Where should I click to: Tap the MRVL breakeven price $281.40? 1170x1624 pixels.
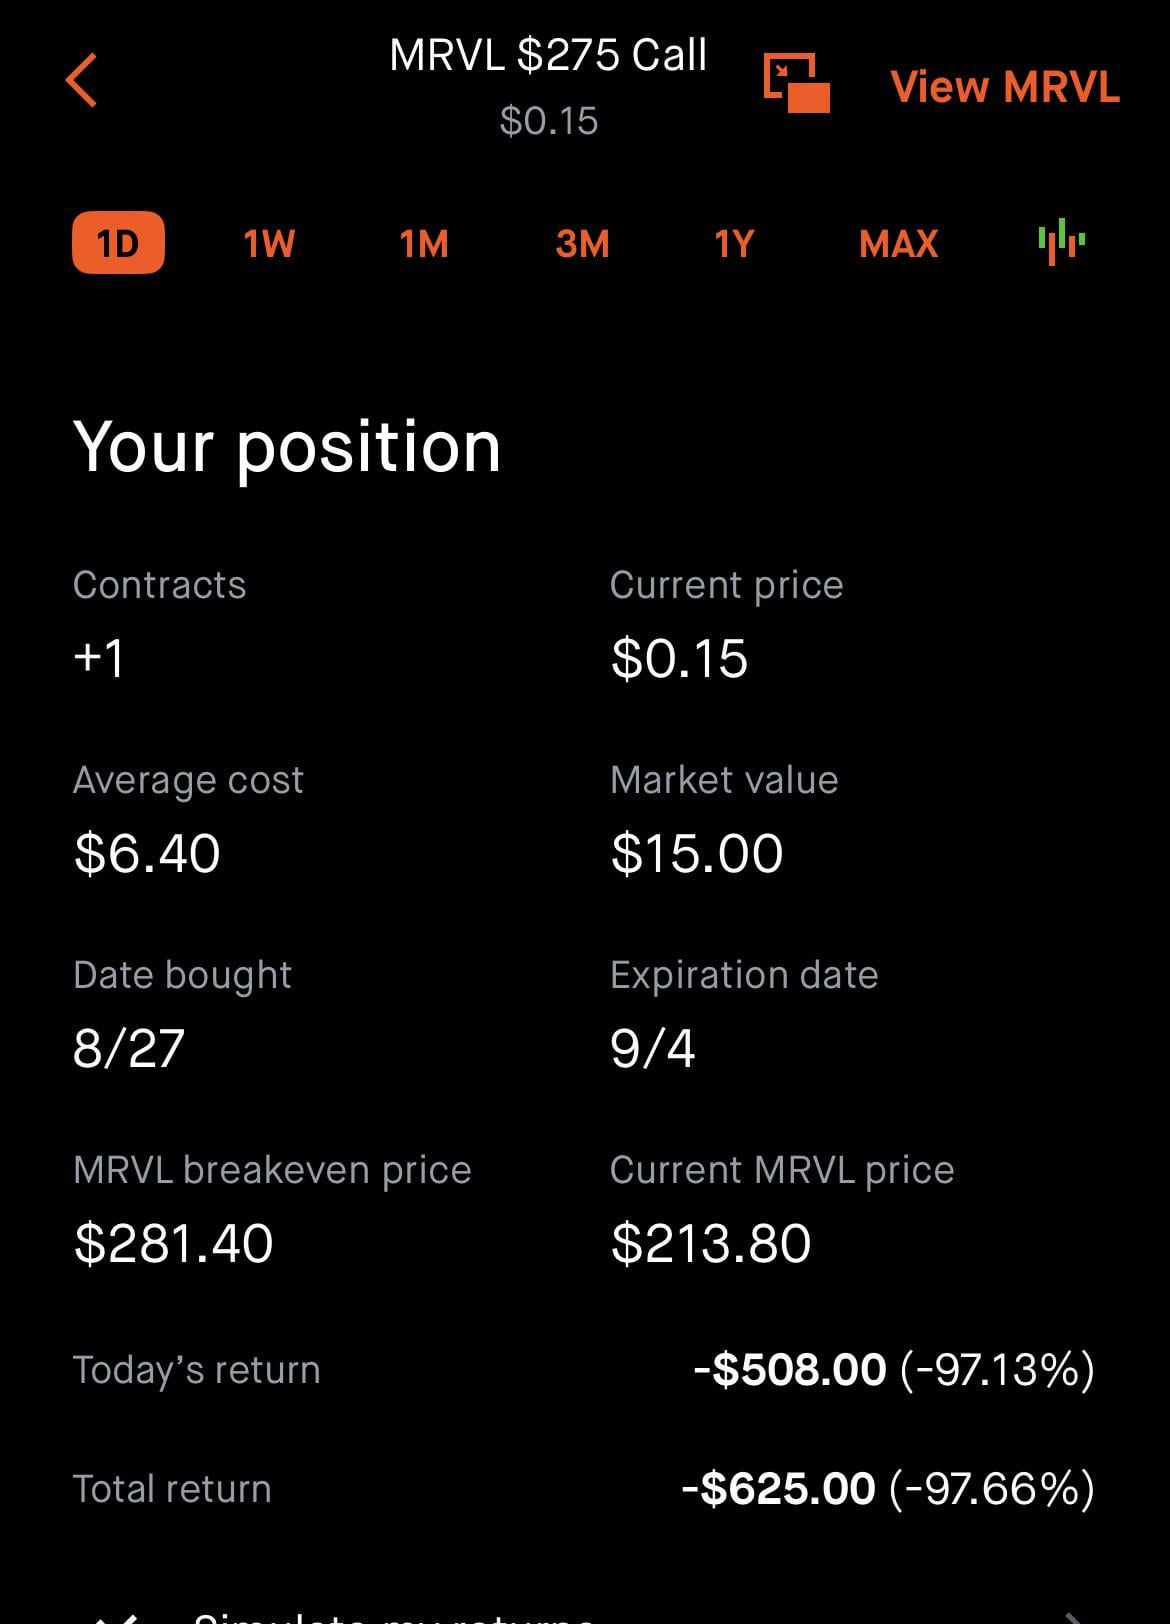click(173, 1243)
